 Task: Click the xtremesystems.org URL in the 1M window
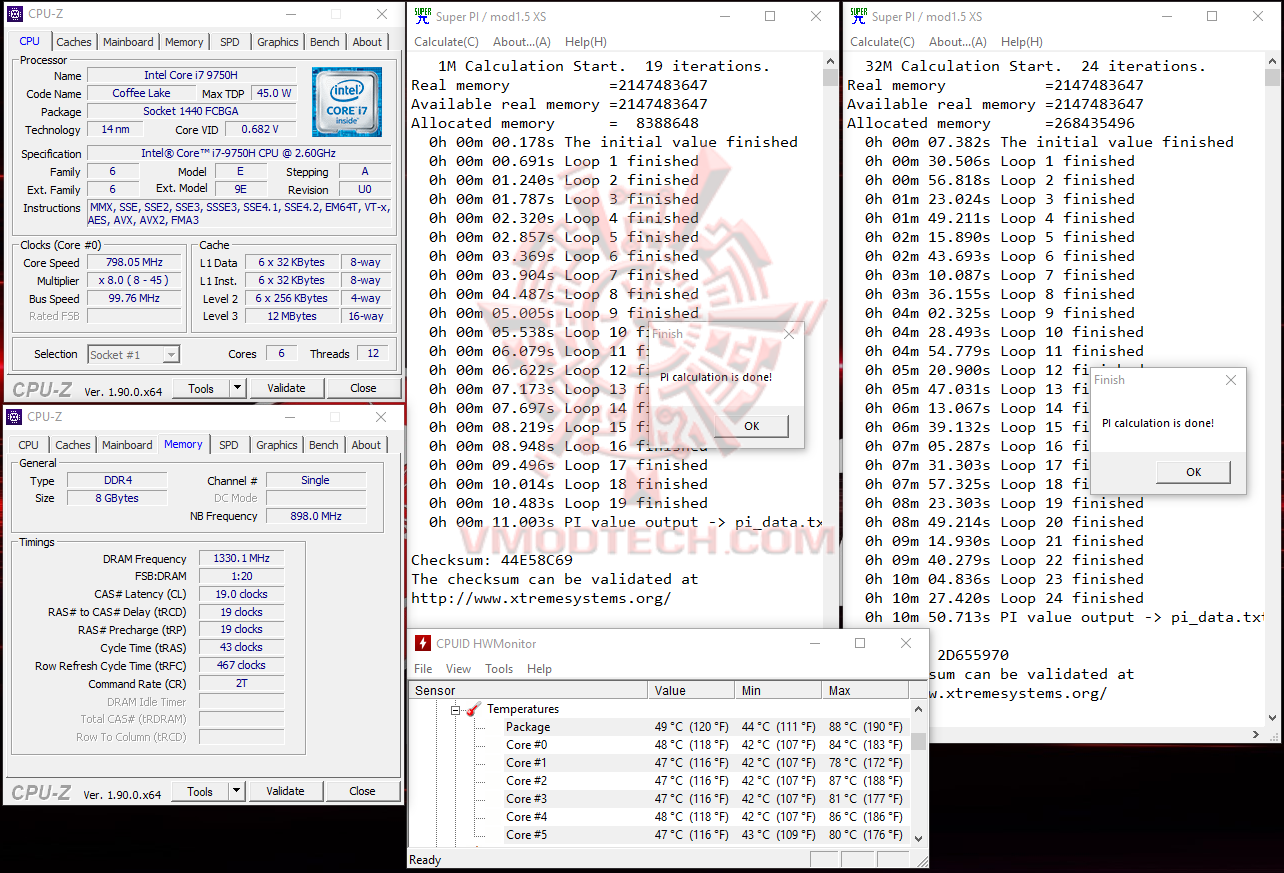coord(541,598)
